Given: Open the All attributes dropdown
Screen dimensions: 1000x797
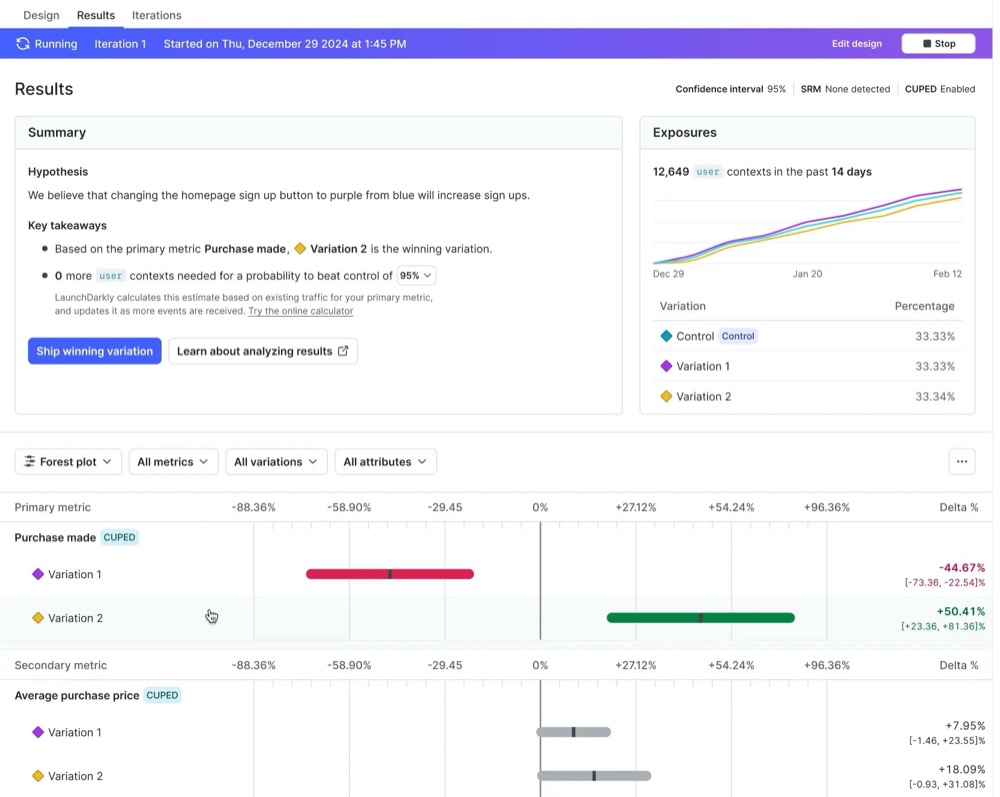Looking at the screenshot, I should [x=385, y=461].
